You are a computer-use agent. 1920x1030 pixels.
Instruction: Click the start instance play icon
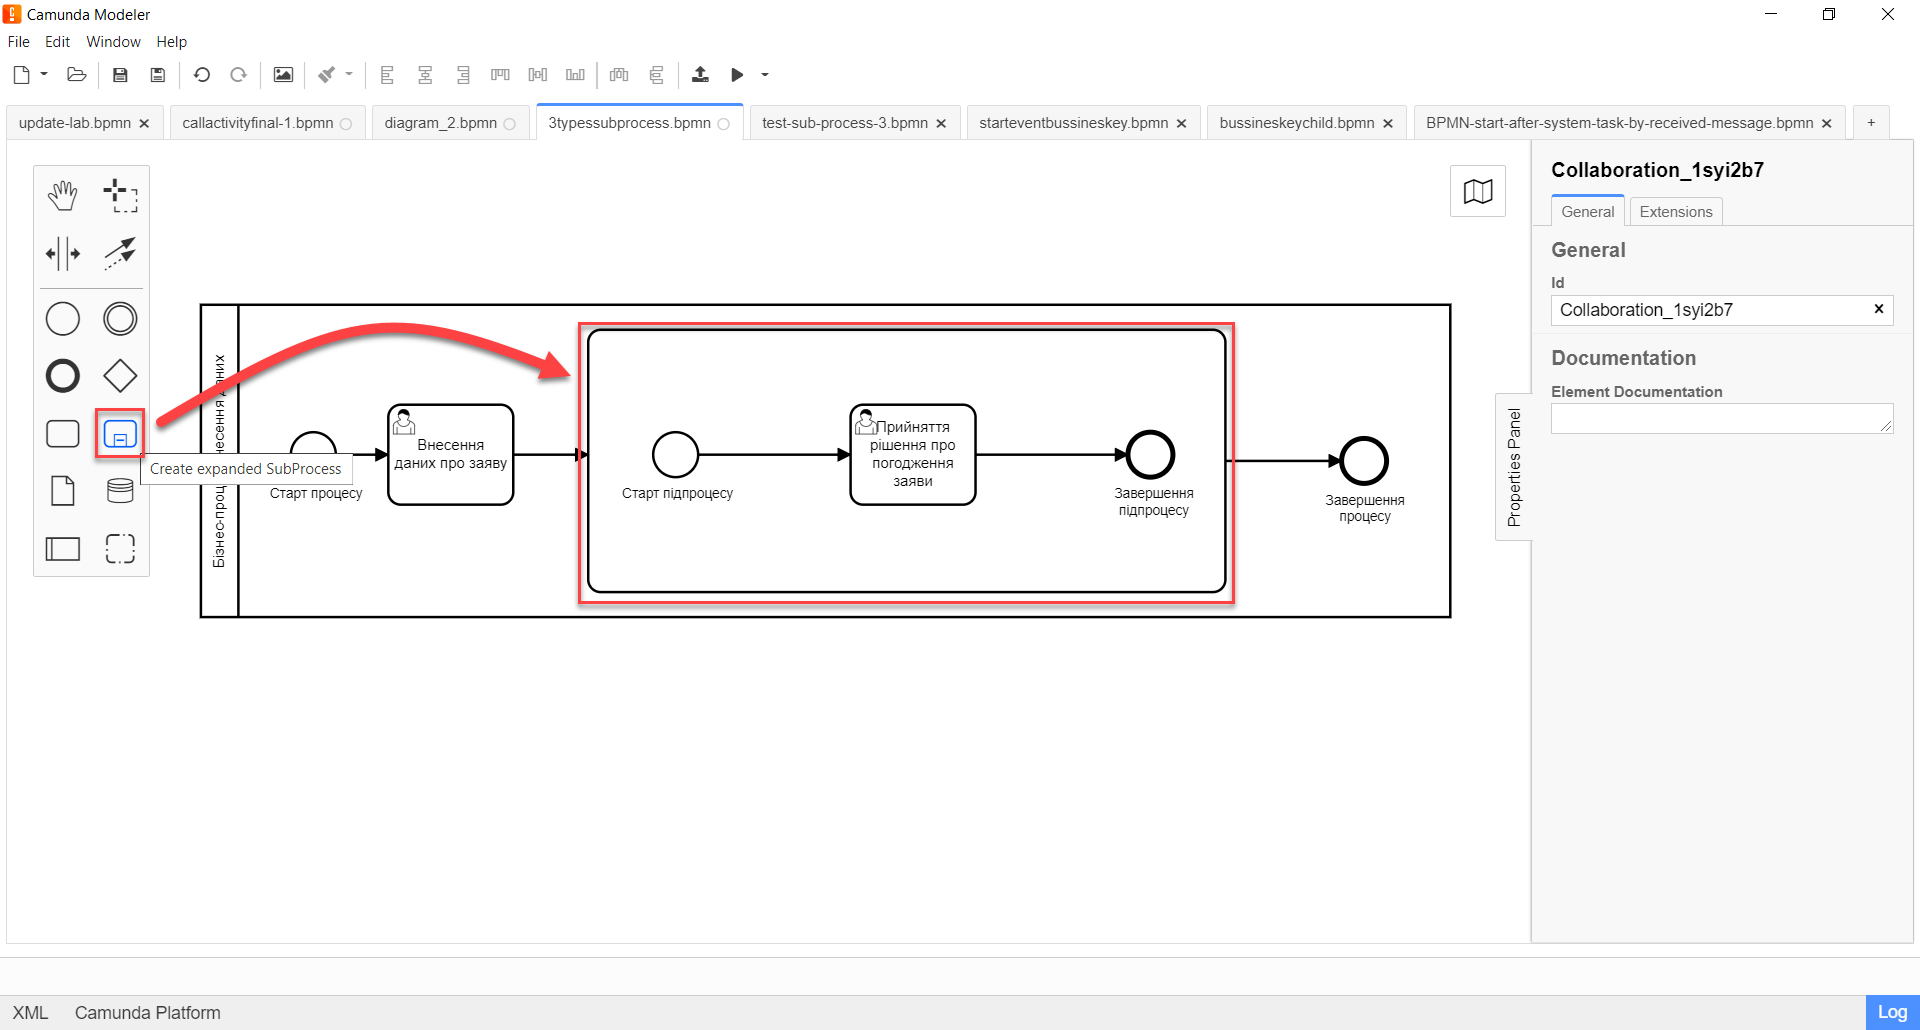click(738, 75)
